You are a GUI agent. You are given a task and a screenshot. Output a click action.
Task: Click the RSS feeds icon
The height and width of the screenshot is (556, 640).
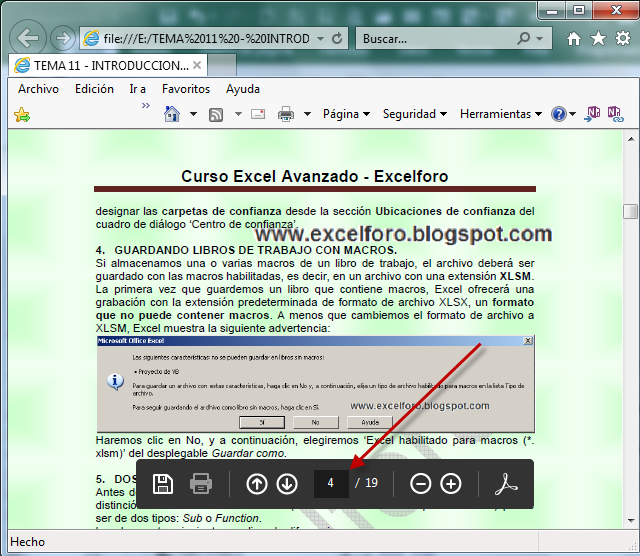[x=216, y=115]
